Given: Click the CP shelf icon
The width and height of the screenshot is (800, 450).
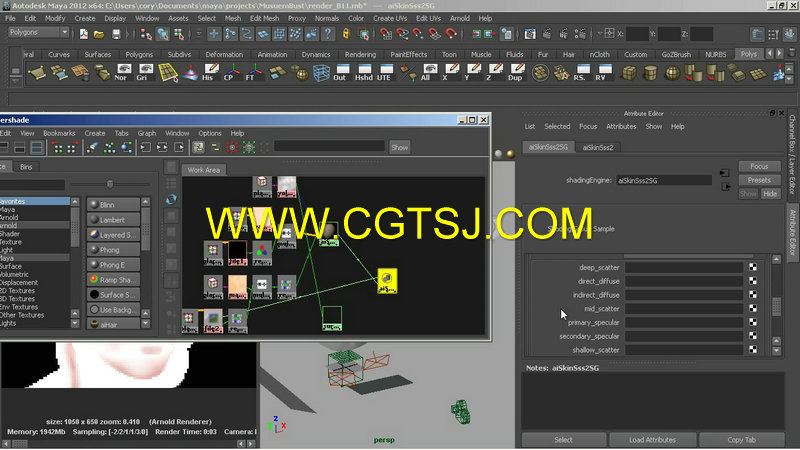Looking at the screenshot, I should tap(232, 72).
